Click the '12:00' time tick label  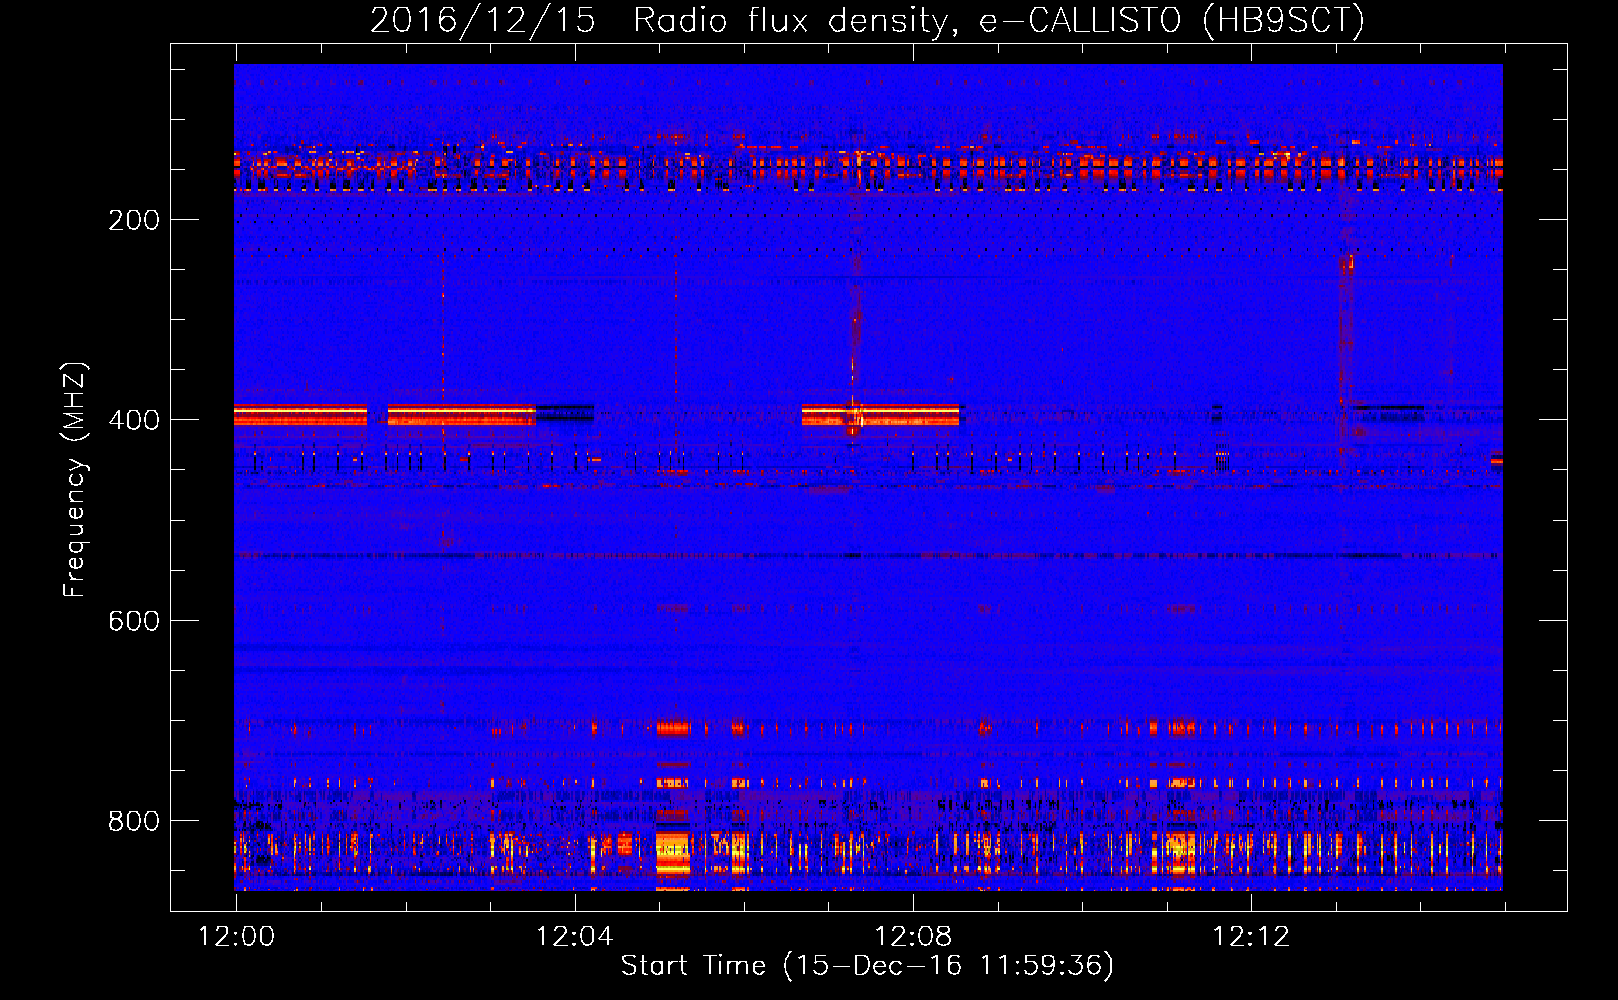point(236,936)
